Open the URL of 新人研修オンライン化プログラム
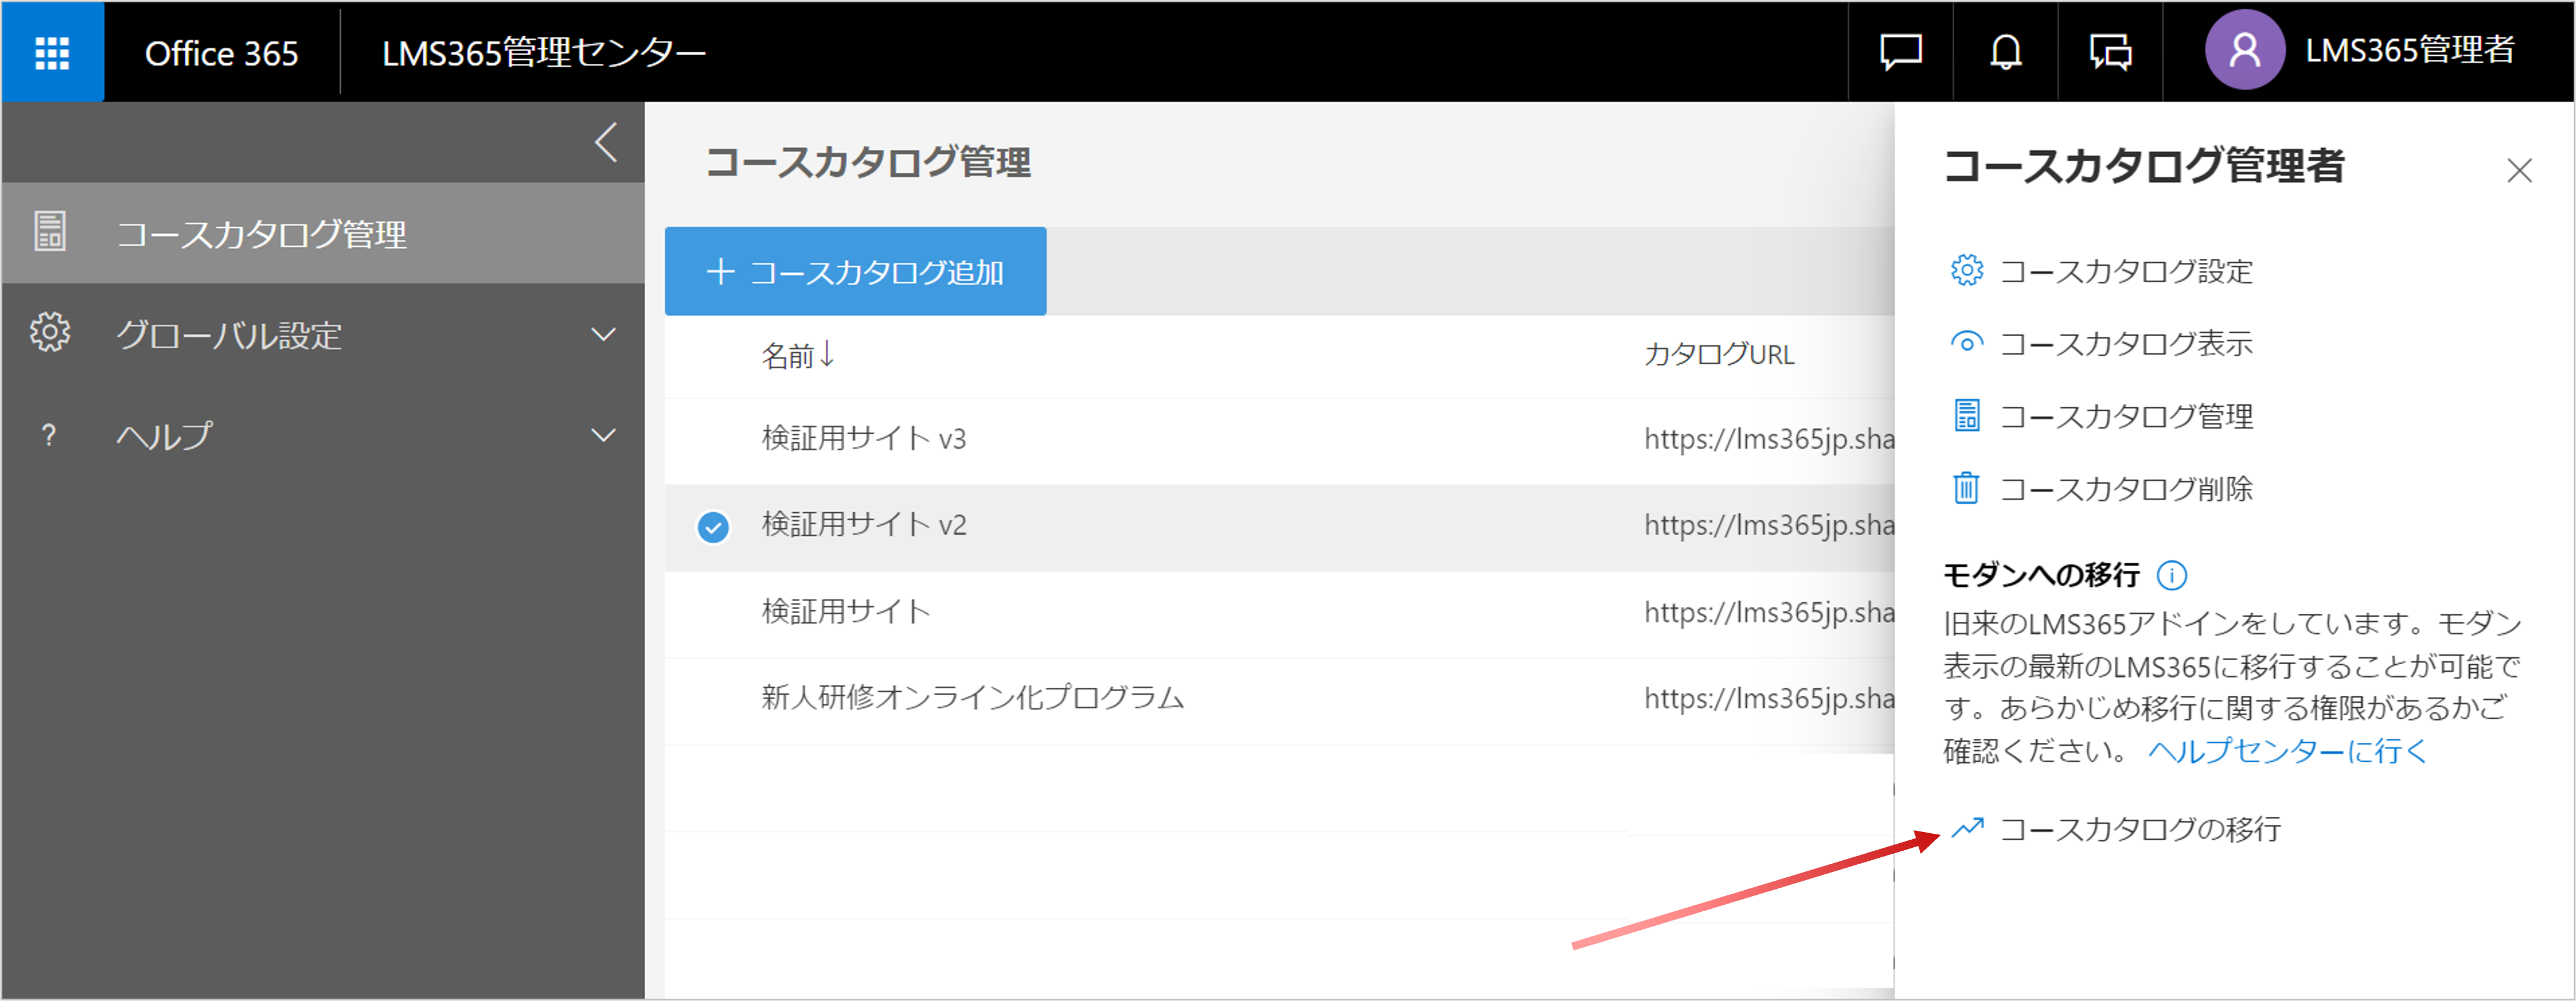2576x1001 pixels. click(x=1769, y=698)
